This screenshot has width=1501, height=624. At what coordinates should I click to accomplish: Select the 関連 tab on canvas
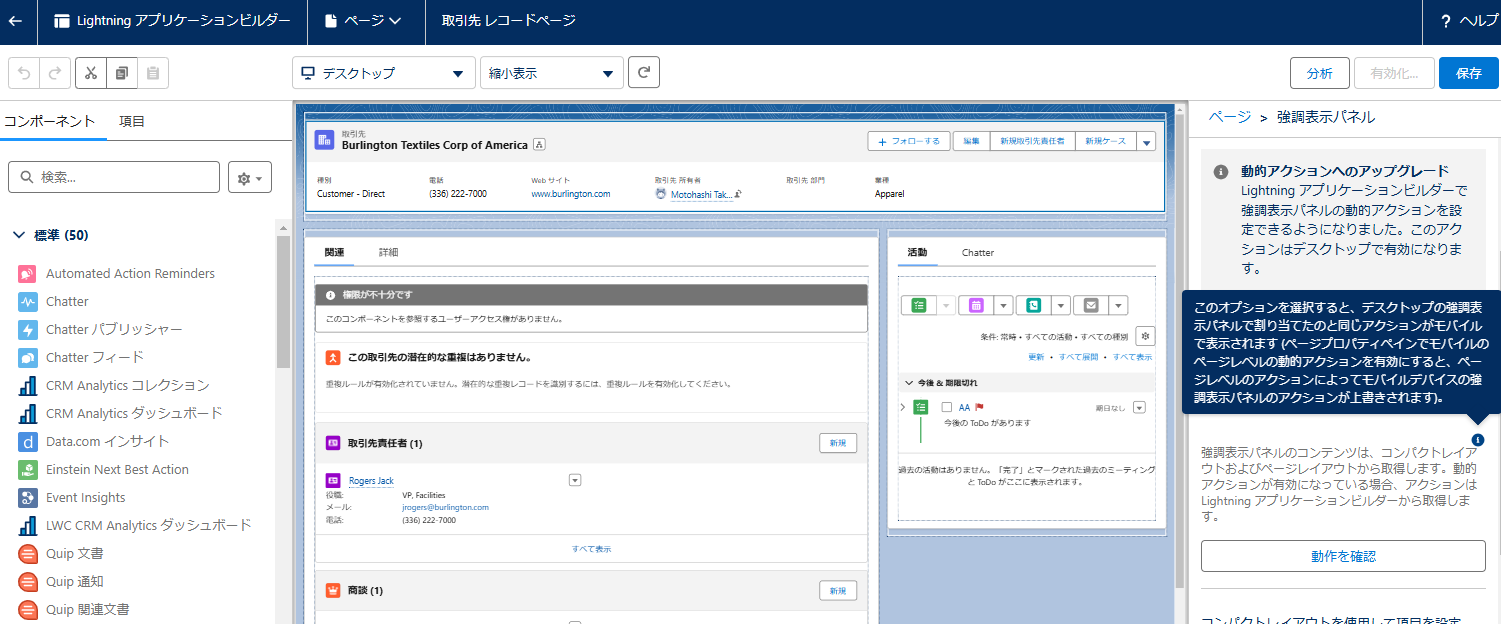pyautogui.click(x=335, y=252)
